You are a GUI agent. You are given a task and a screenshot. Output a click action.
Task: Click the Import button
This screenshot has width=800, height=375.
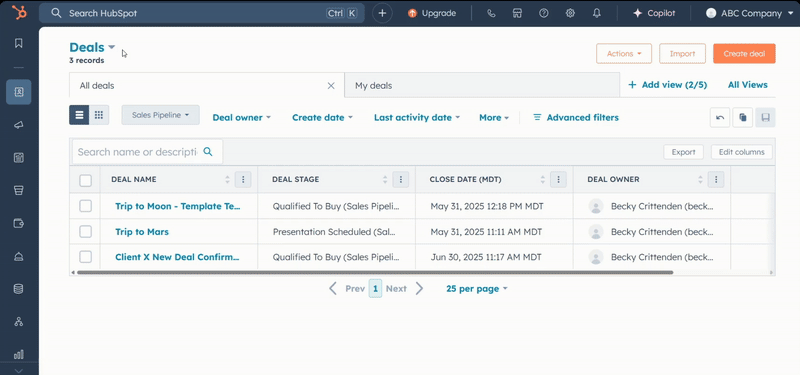[x=682, y=54]
